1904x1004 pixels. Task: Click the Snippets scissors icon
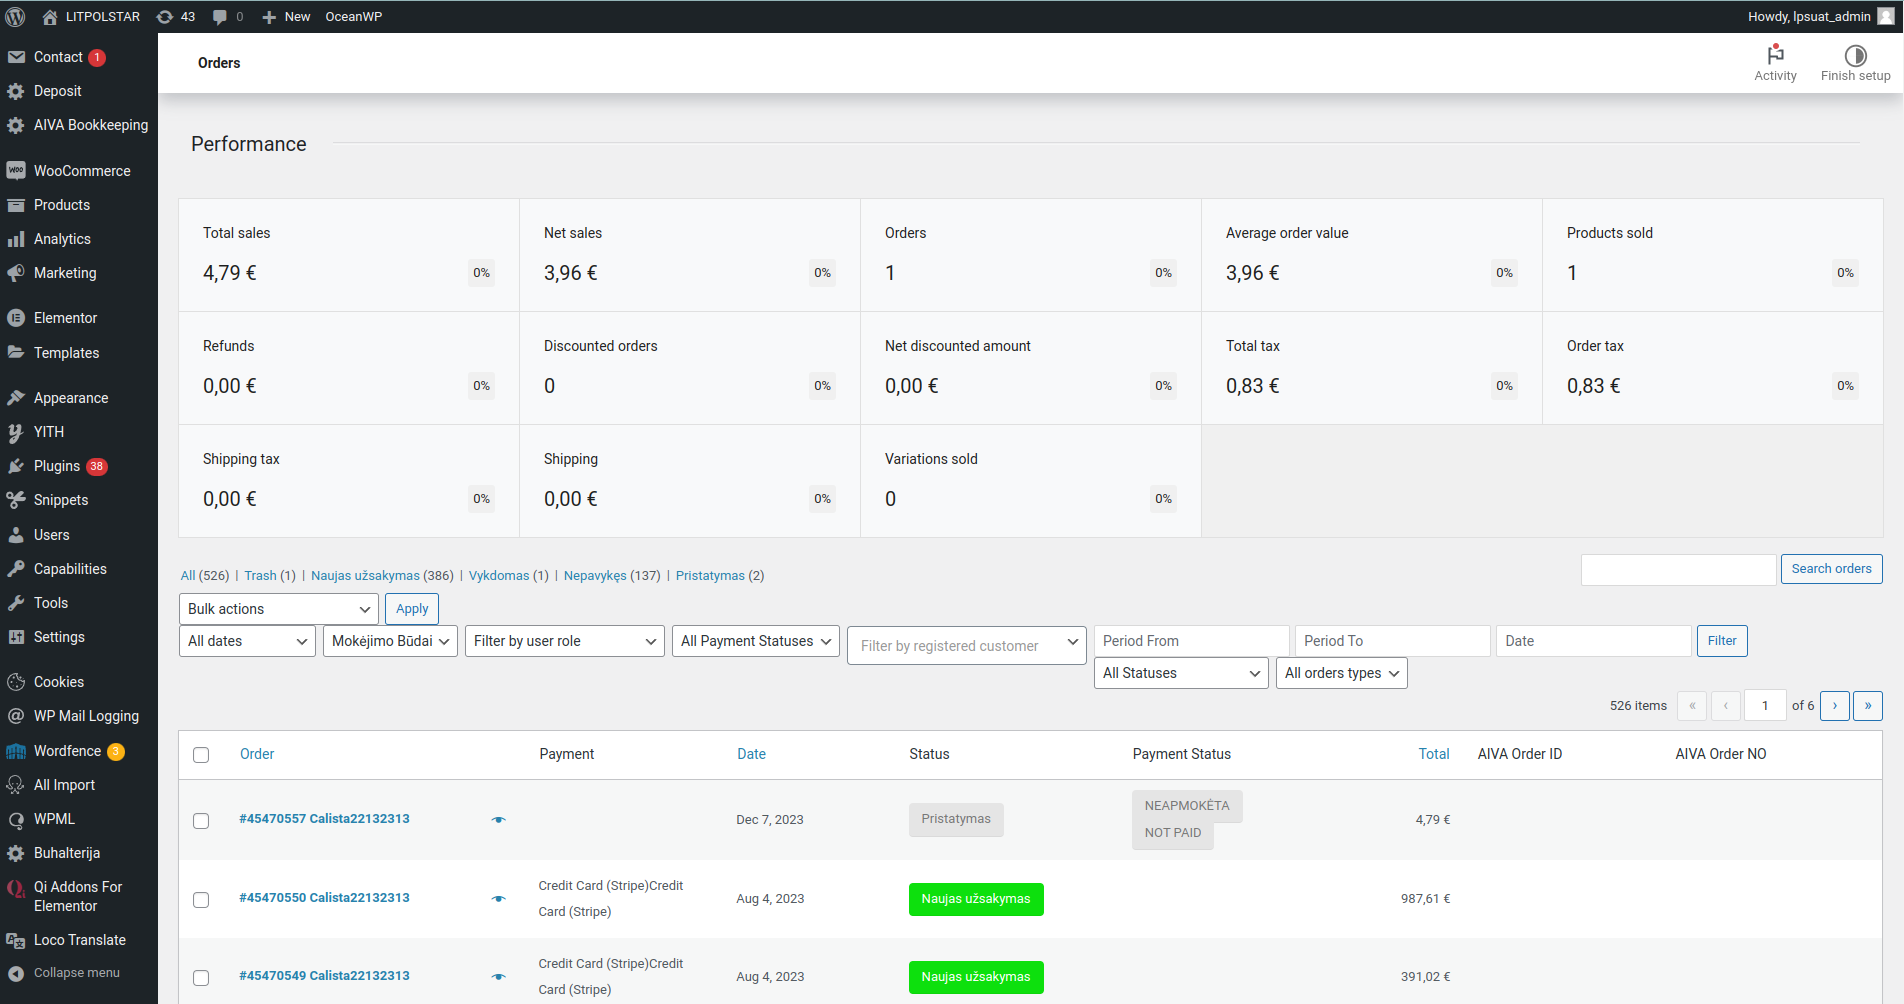pyautogui.click(x=16, y=500)
